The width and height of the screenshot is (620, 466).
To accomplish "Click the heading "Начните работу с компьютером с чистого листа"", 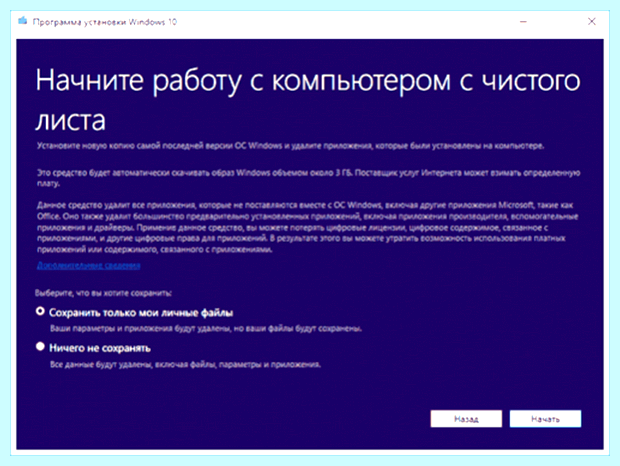I will [308, 100].
